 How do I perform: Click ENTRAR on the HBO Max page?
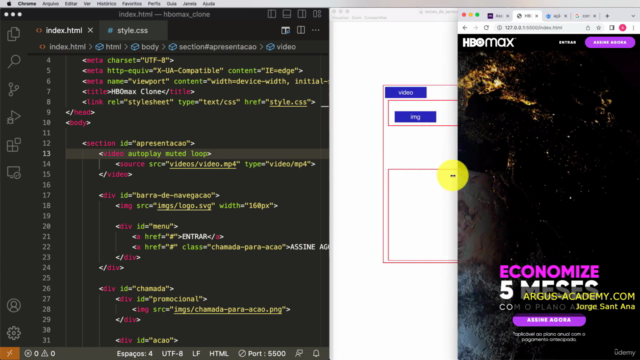[567, 42]
